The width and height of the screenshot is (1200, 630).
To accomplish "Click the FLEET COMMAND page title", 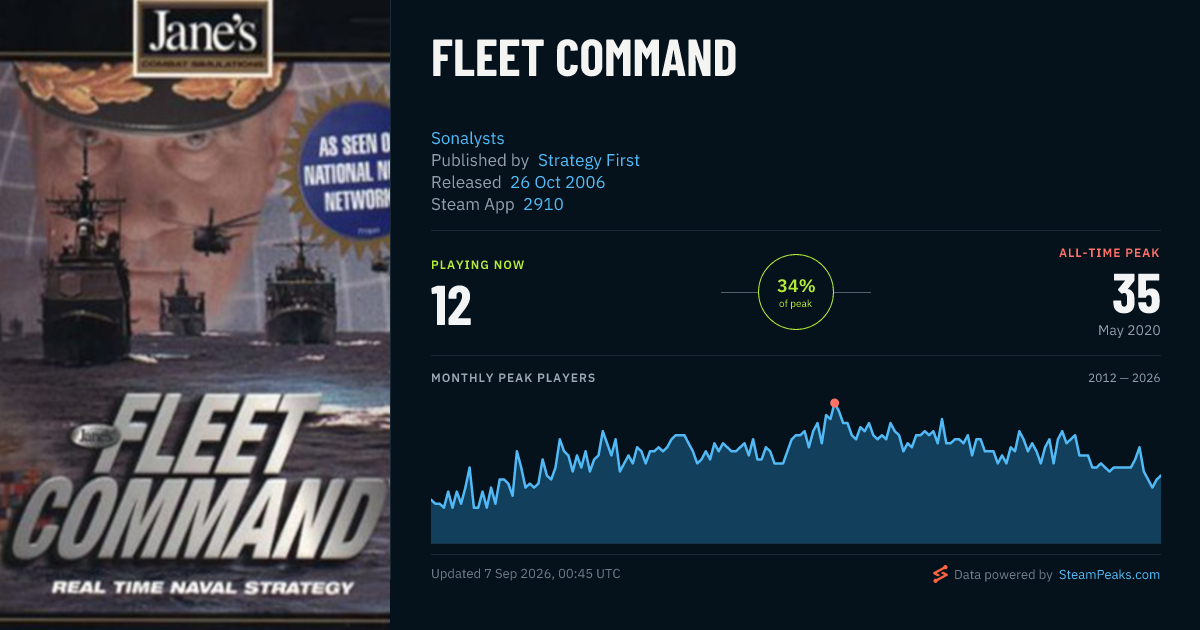I will pos(584,59).
